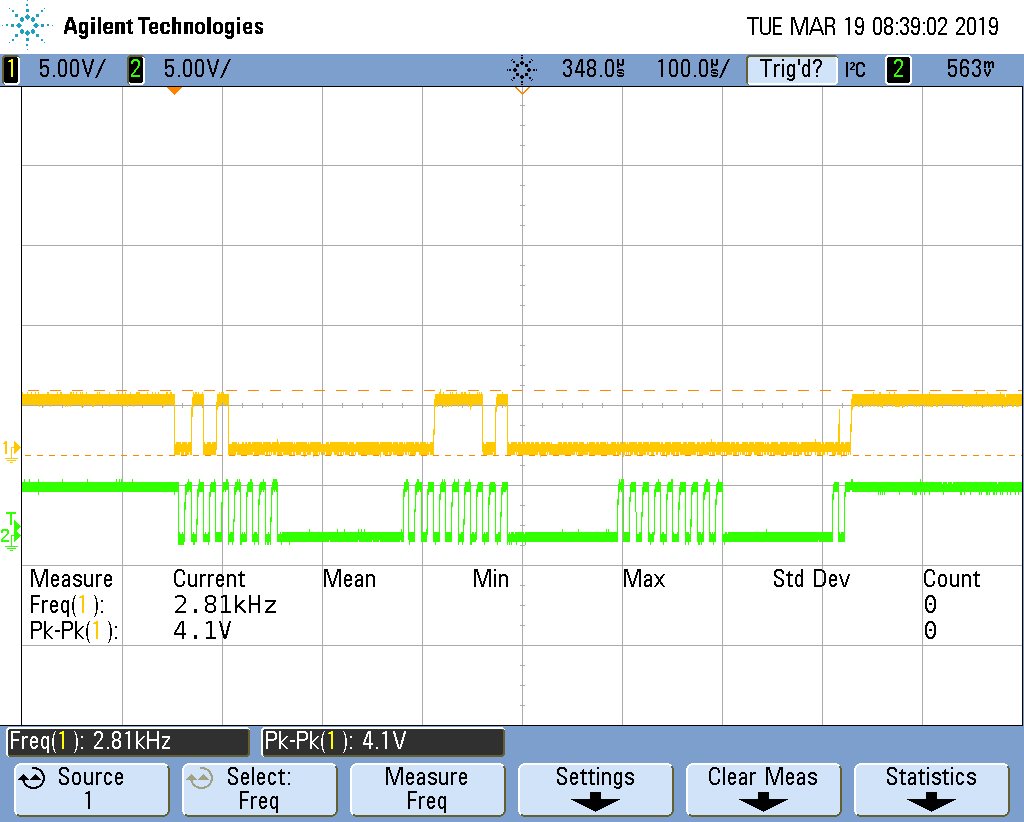Click the Agilent Technologies starburst logo
Image resolution: width=1024 pixels, height=822 pixels.
click(27, 26)
